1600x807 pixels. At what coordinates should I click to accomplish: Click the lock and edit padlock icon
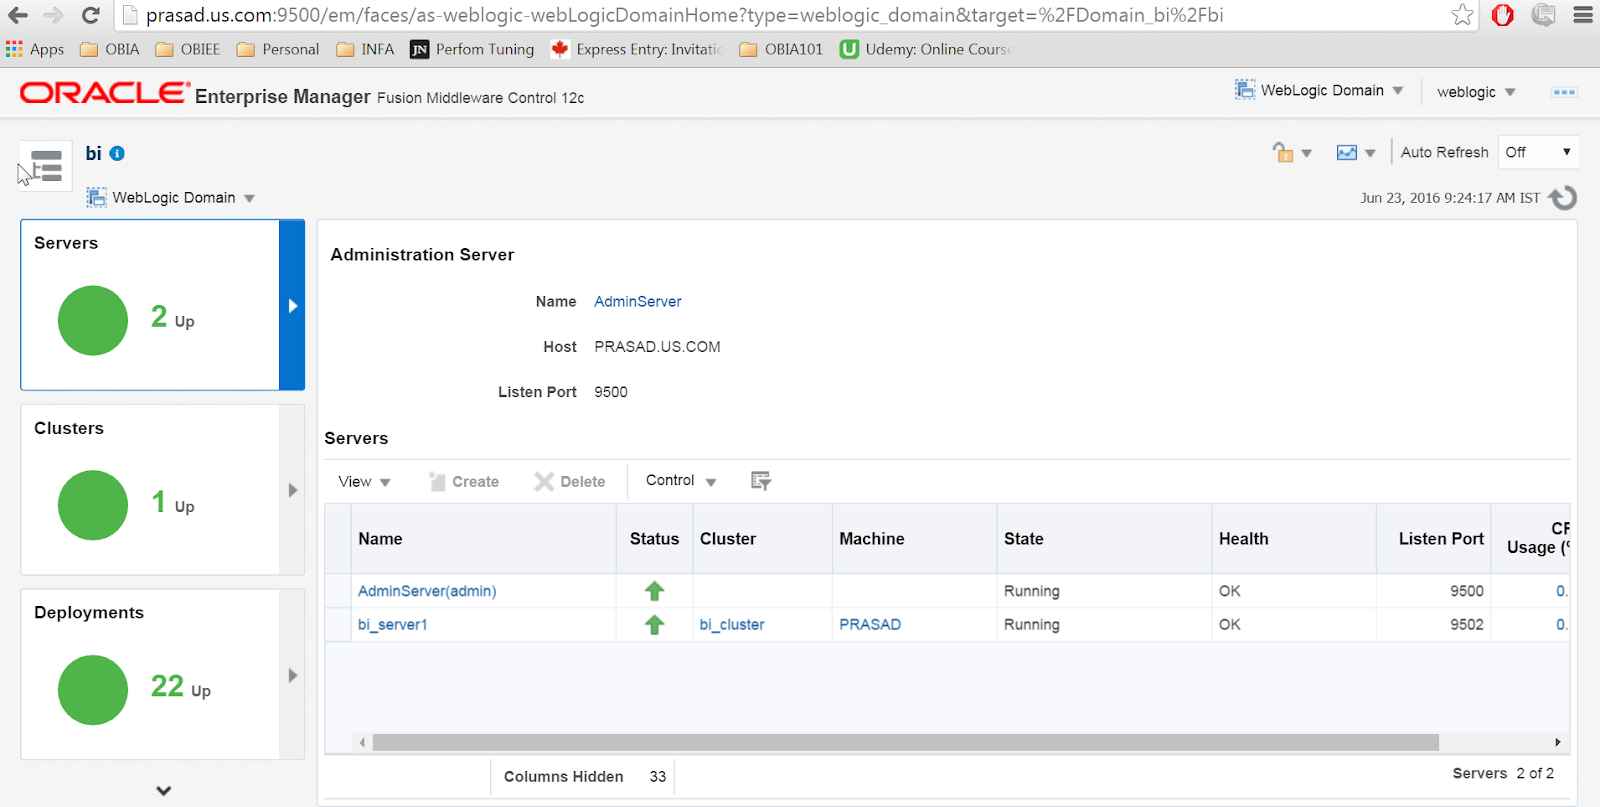click(1283, 152)
